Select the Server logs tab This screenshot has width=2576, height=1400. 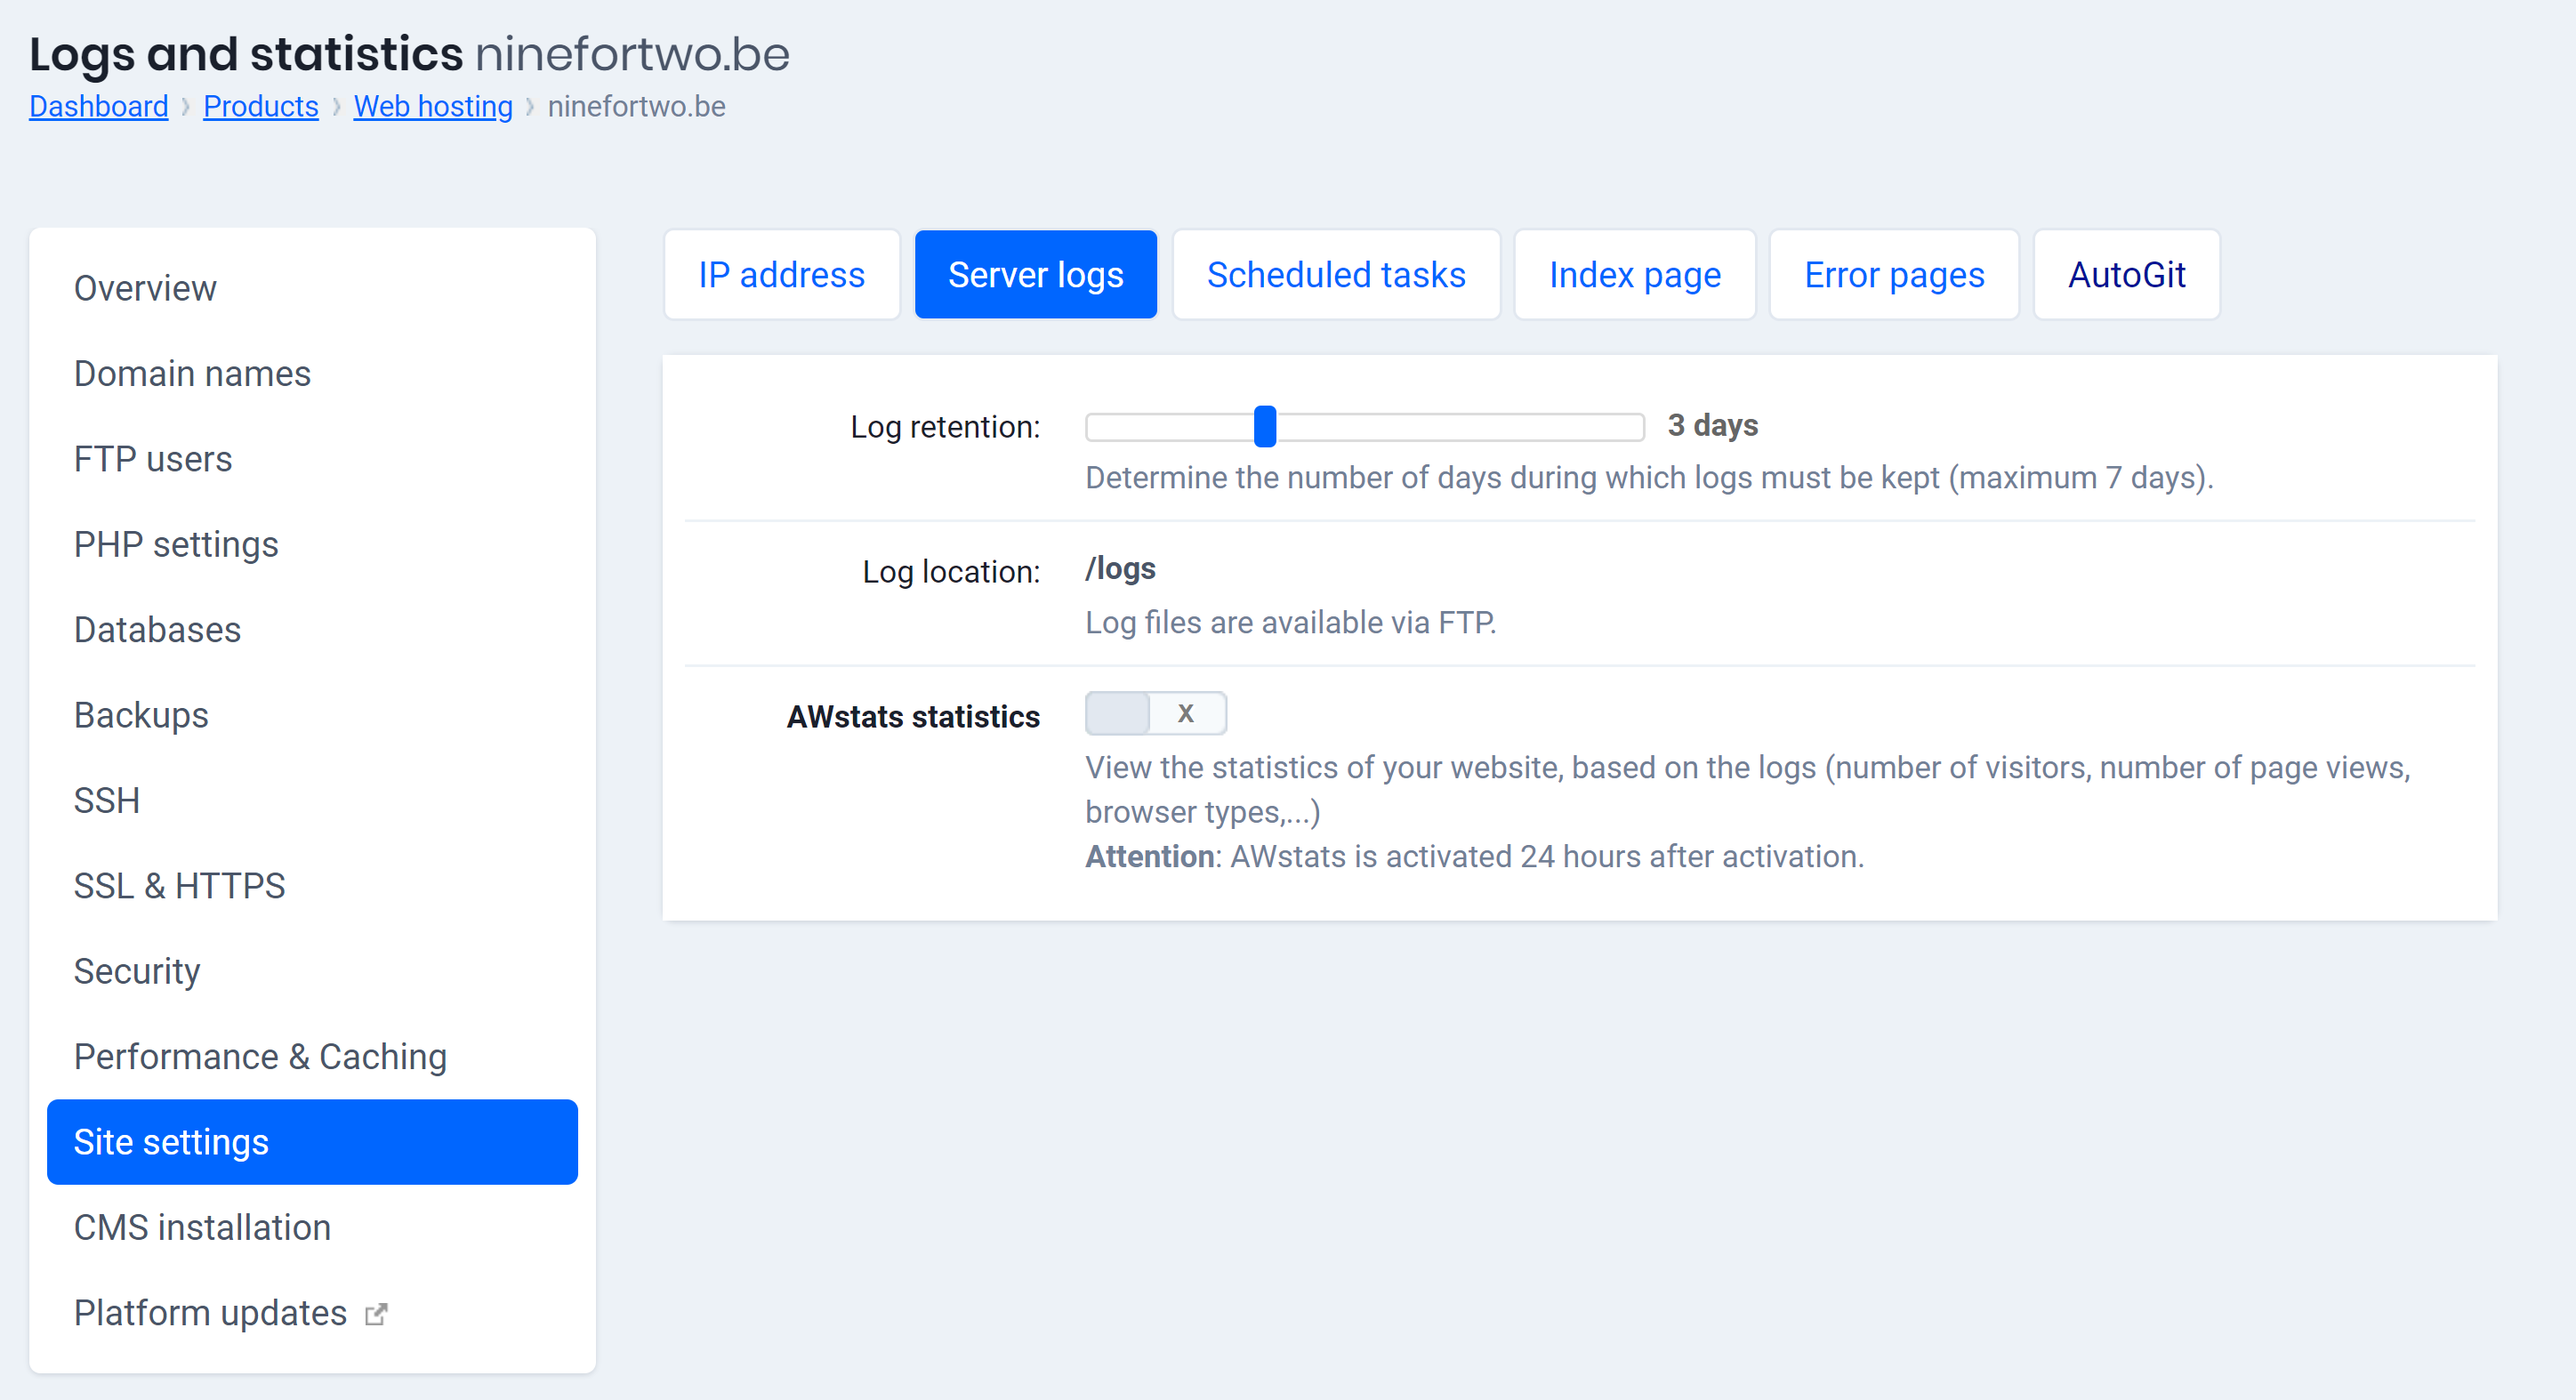[1036, 275]
